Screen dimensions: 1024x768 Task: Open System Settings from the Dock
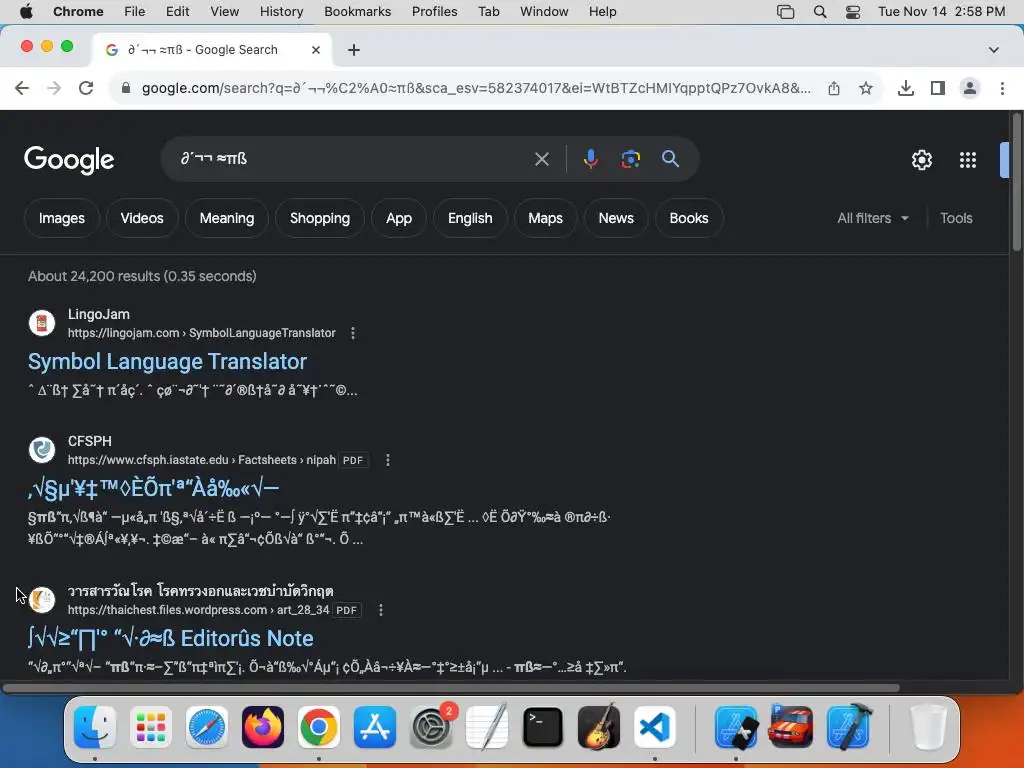(431, 727)
